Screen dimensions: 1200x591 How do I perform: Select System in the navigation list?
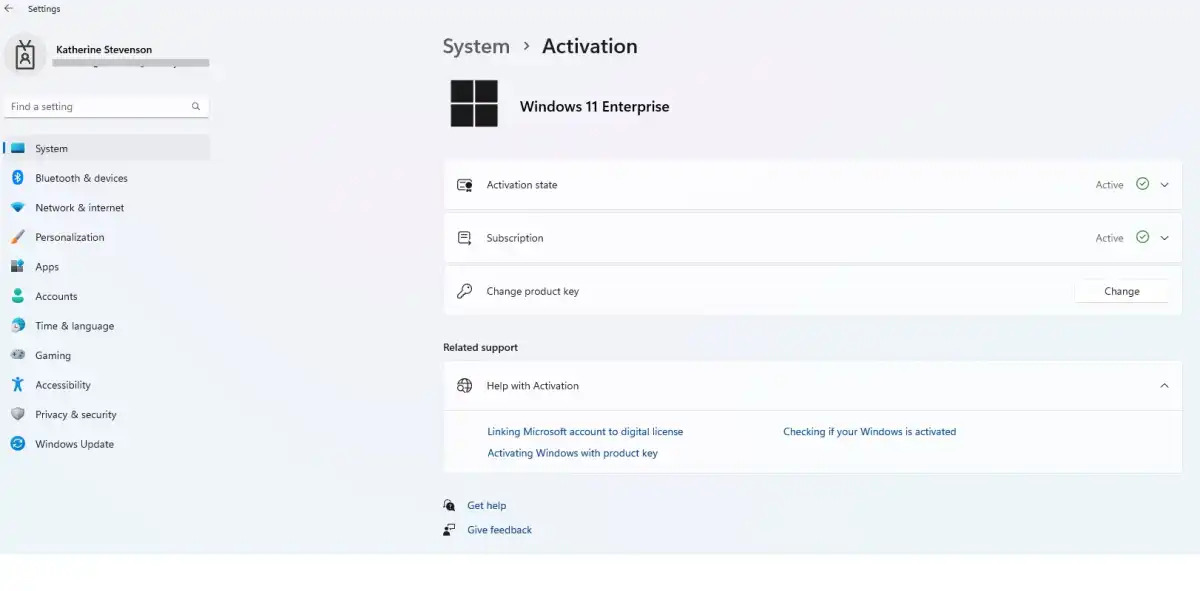point(50,147)
